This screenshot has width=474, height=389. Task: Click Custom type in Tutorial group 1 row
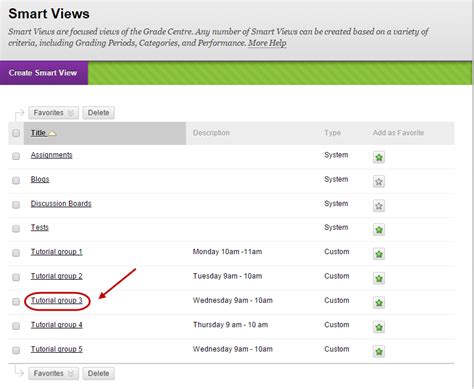337,252
